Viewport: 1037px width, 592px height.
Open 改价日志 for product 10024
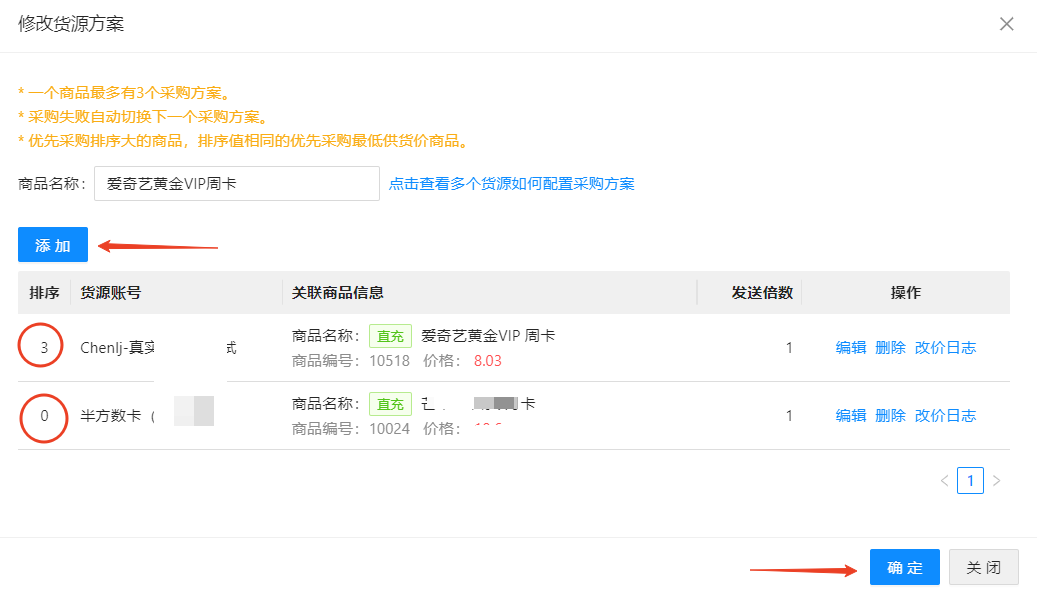pos(945,416)
